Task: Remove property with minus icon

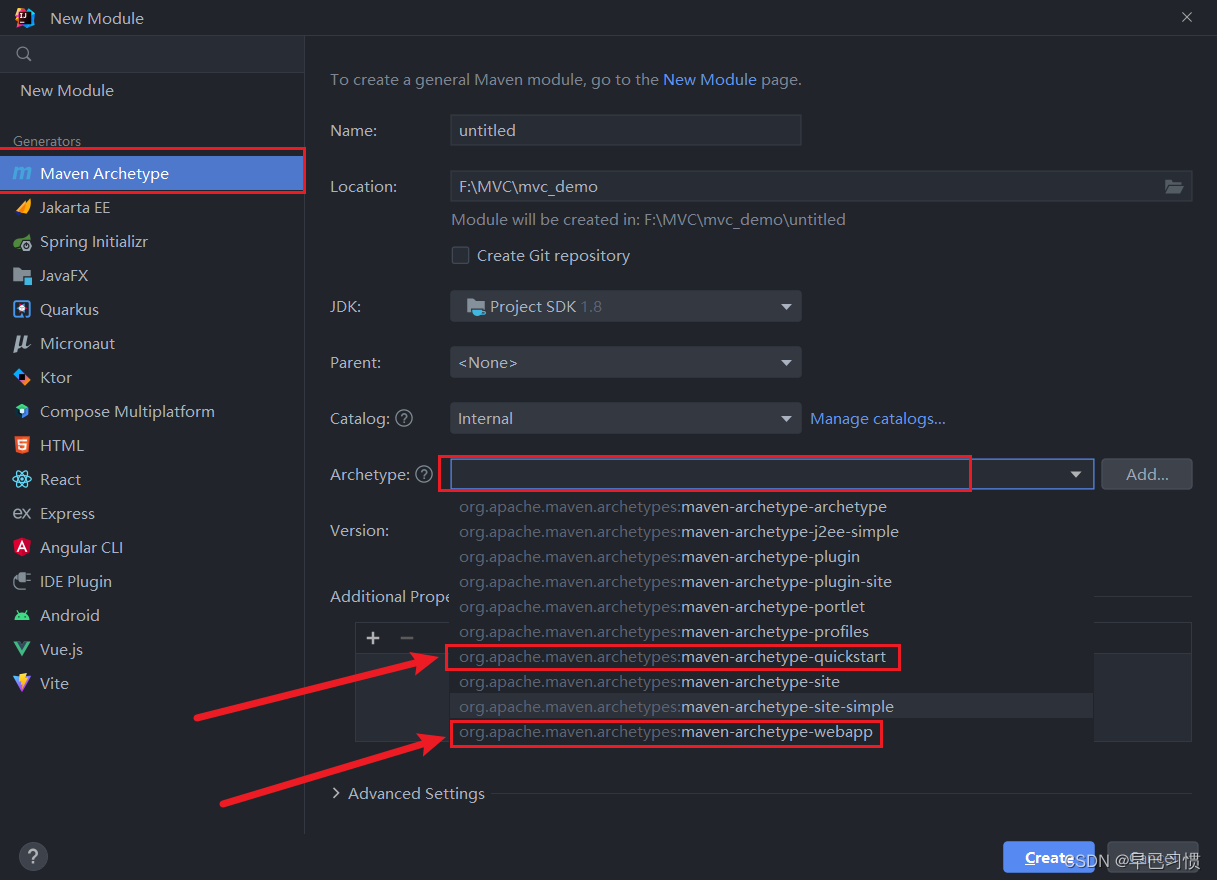Action: tap(407, 638)
